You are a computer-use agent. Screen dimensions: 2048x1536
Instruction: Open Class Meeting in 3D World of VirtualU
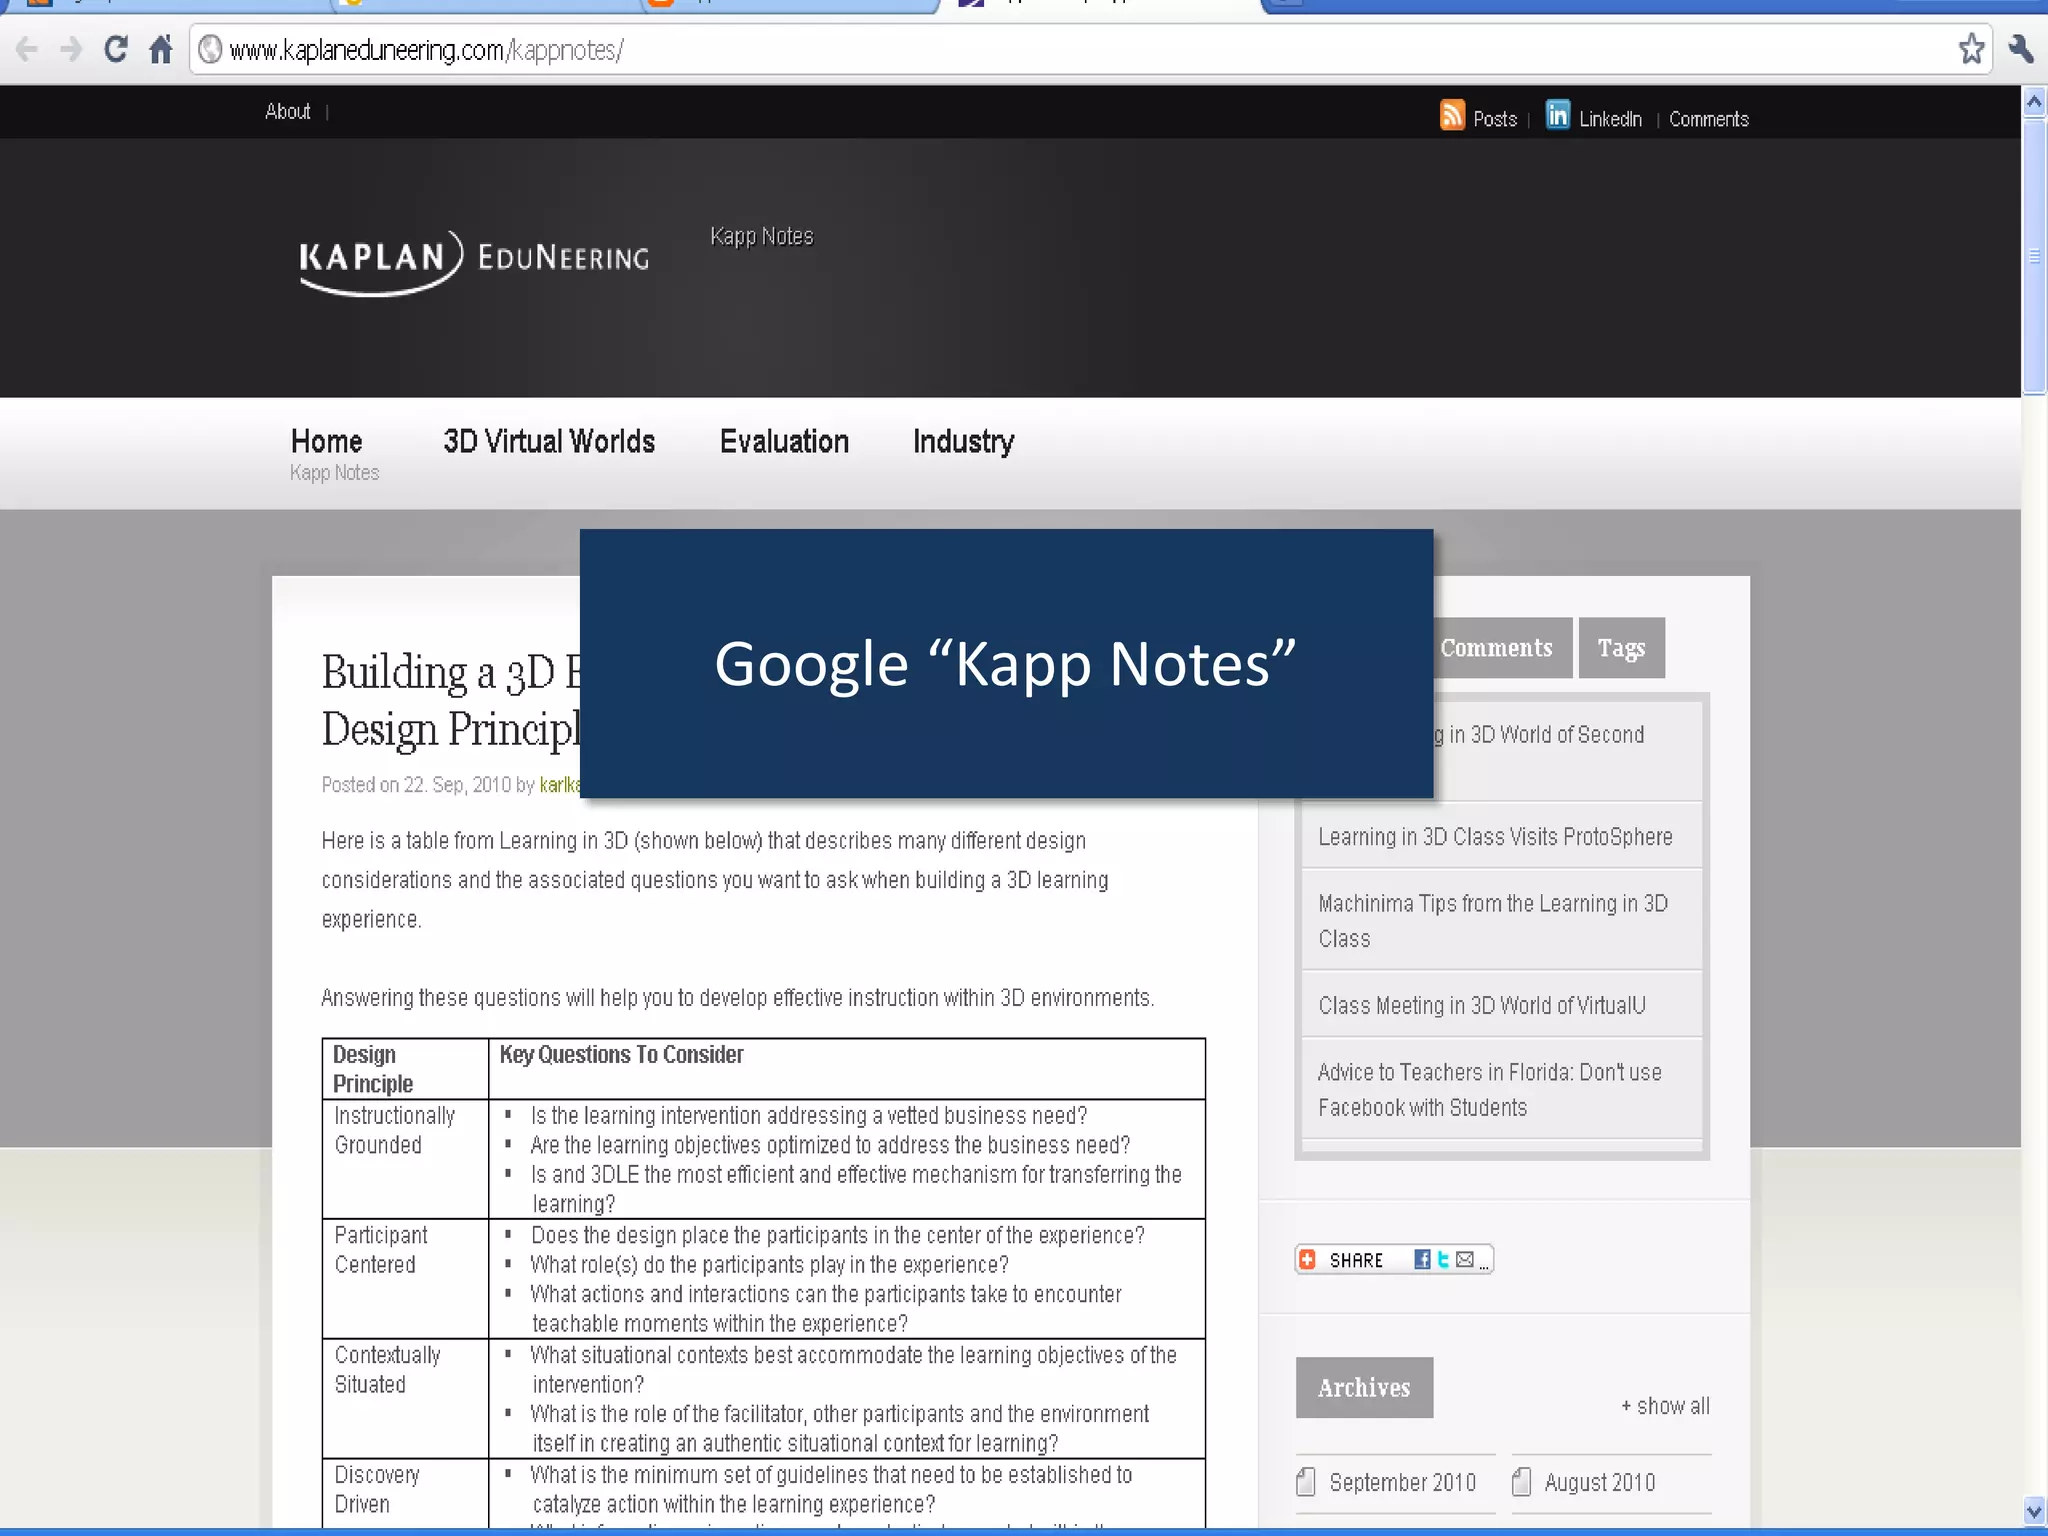pos(1481,1005)
